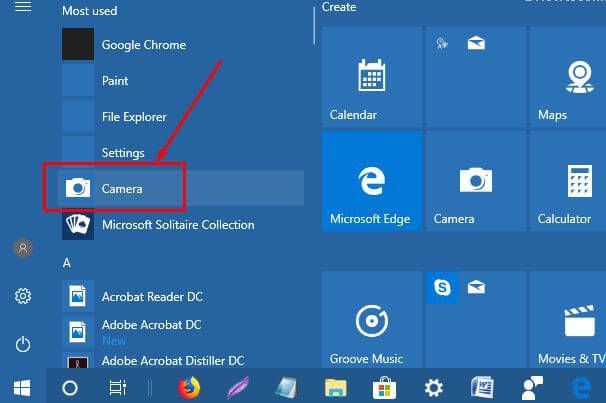Click the Most used heading
The width and height of the screenshot is (606, 403).
point(90,11)
